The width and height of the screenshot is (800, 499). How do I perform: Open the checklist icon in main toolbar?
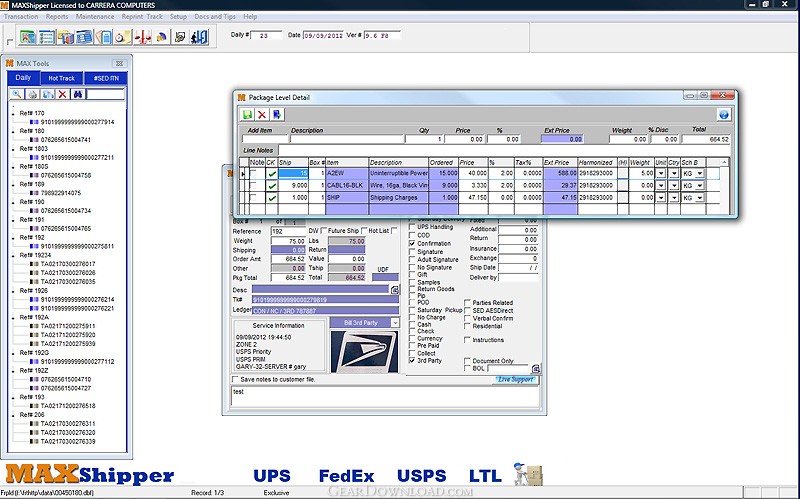46,37
